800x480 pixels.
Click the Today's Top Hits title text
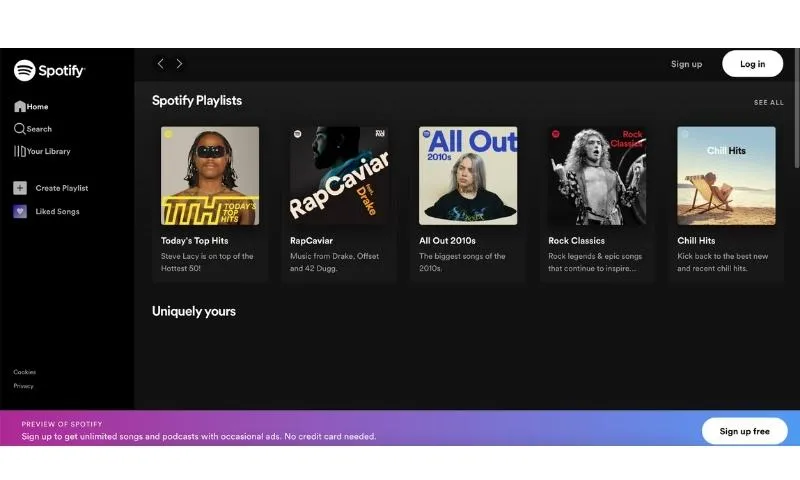click(194, 241)
